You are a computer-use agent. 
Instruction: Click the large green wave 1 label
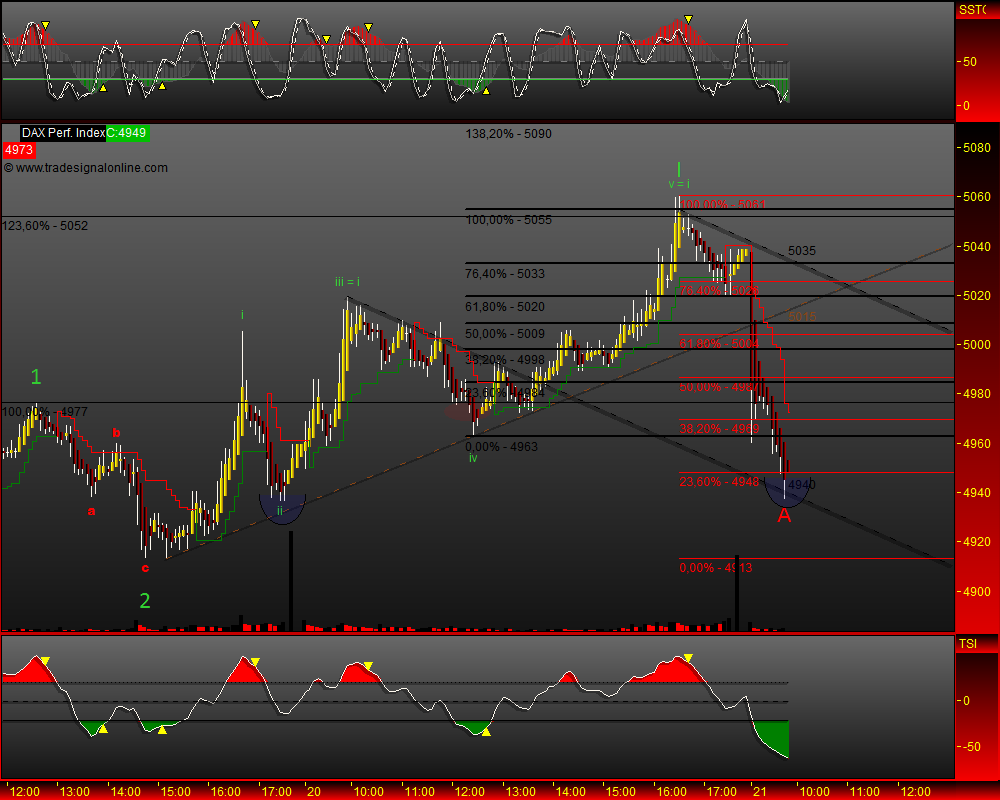coord(36,377)
